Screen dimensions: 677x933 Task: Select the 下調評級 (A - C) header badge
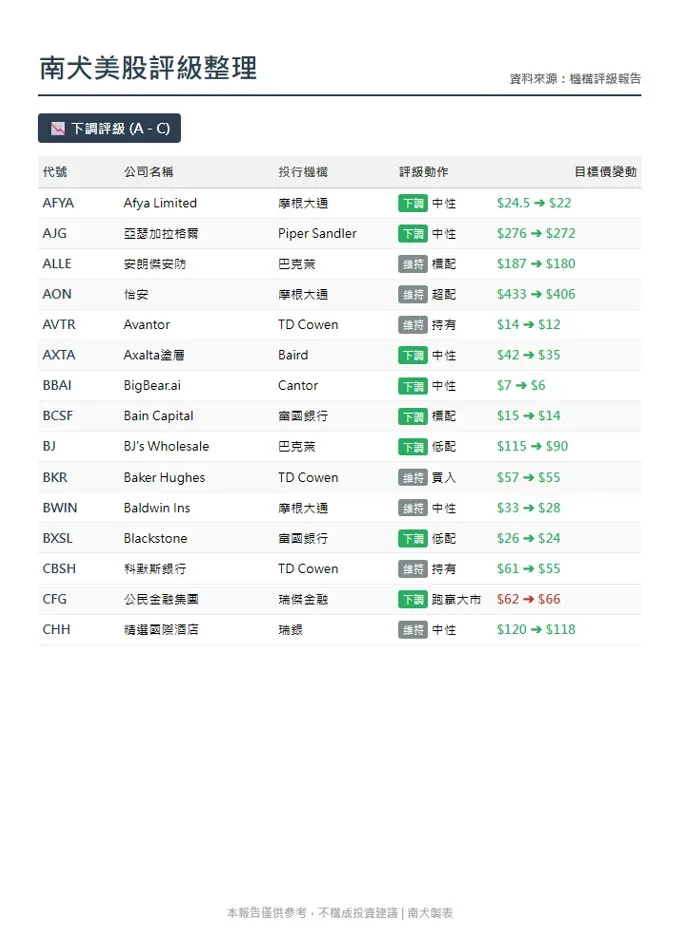pos(109,129)
